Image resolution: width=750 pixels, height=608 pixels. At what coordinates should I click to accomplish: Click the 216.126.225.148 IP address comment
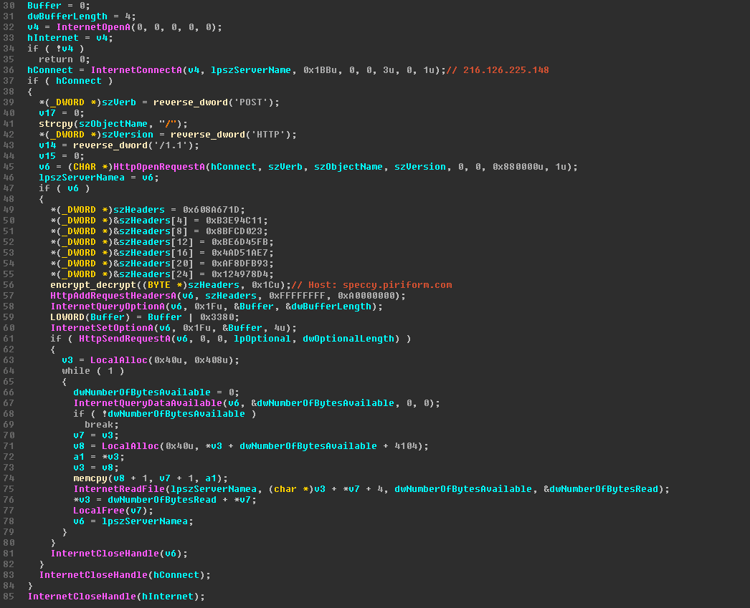(x=506, y=70)
